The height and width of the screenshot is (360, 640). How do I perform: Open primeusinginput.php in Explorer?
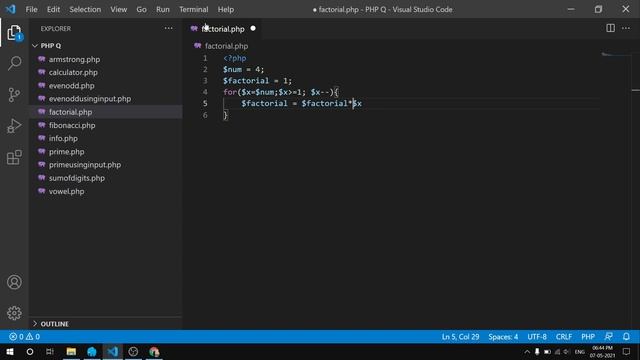pyautogui.click(x=85, y=165)
